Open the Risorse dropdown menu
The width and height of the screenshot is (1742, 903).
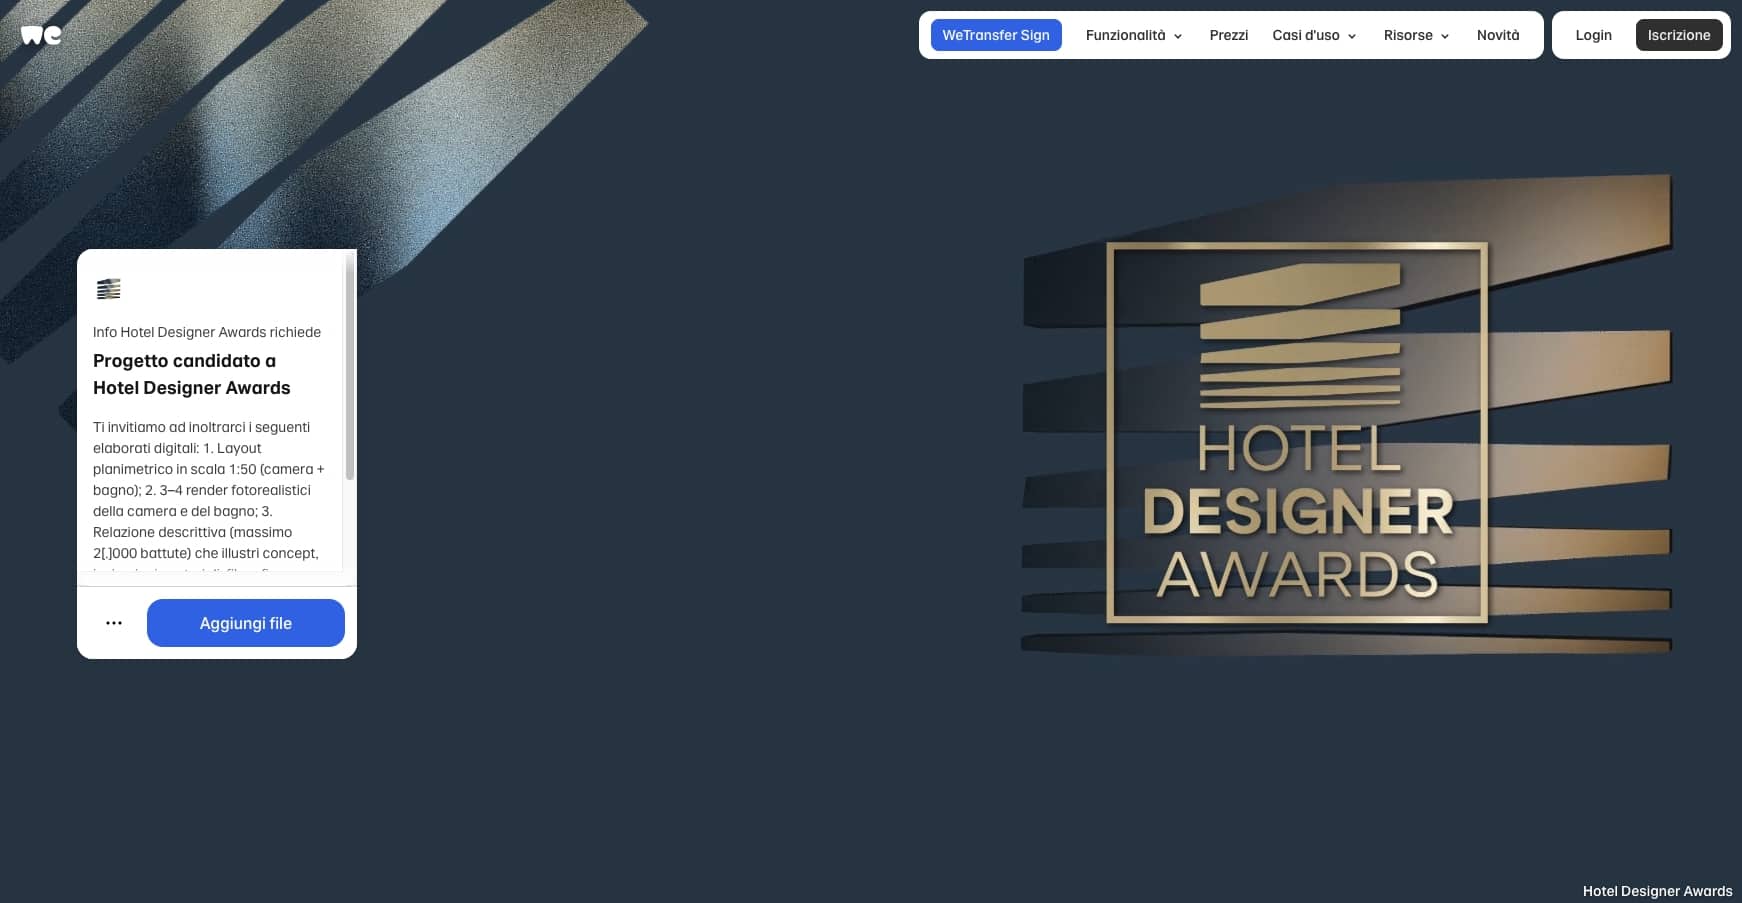pos(1415,35)
